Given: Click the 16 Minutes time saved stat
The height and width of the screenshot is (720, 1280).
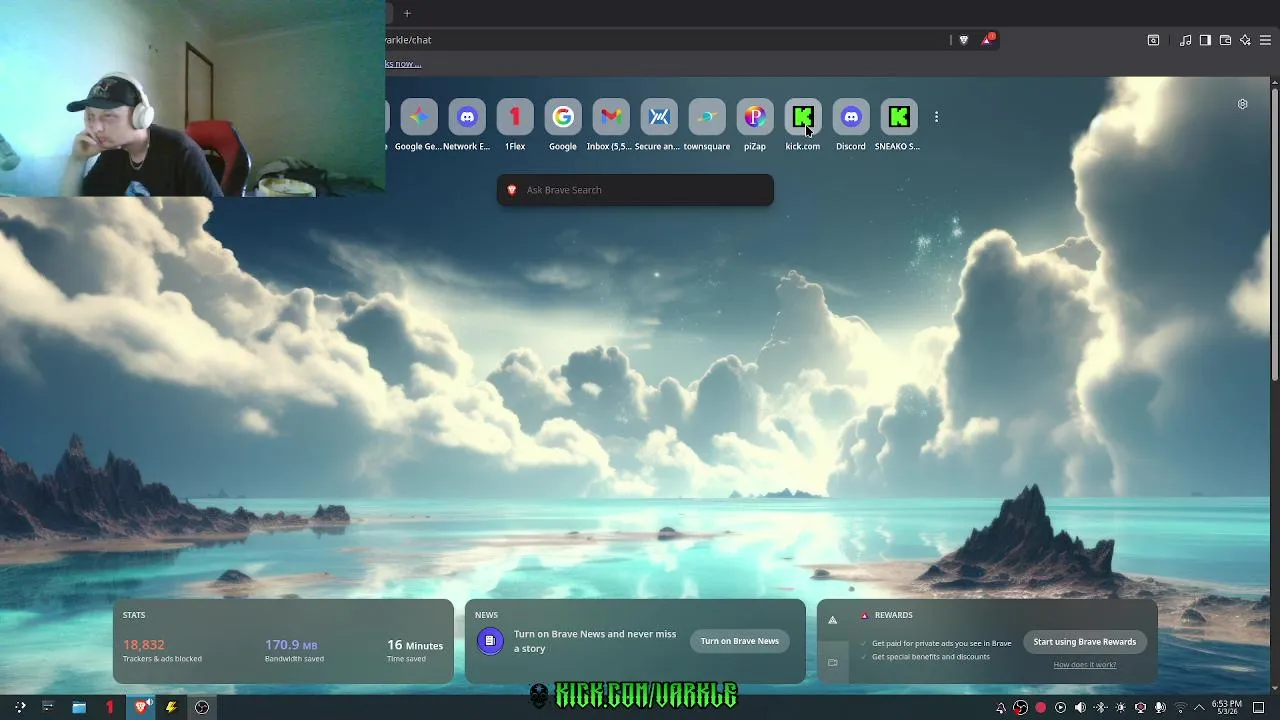Looking at the screenshot, I should click(x=415, y=650).
